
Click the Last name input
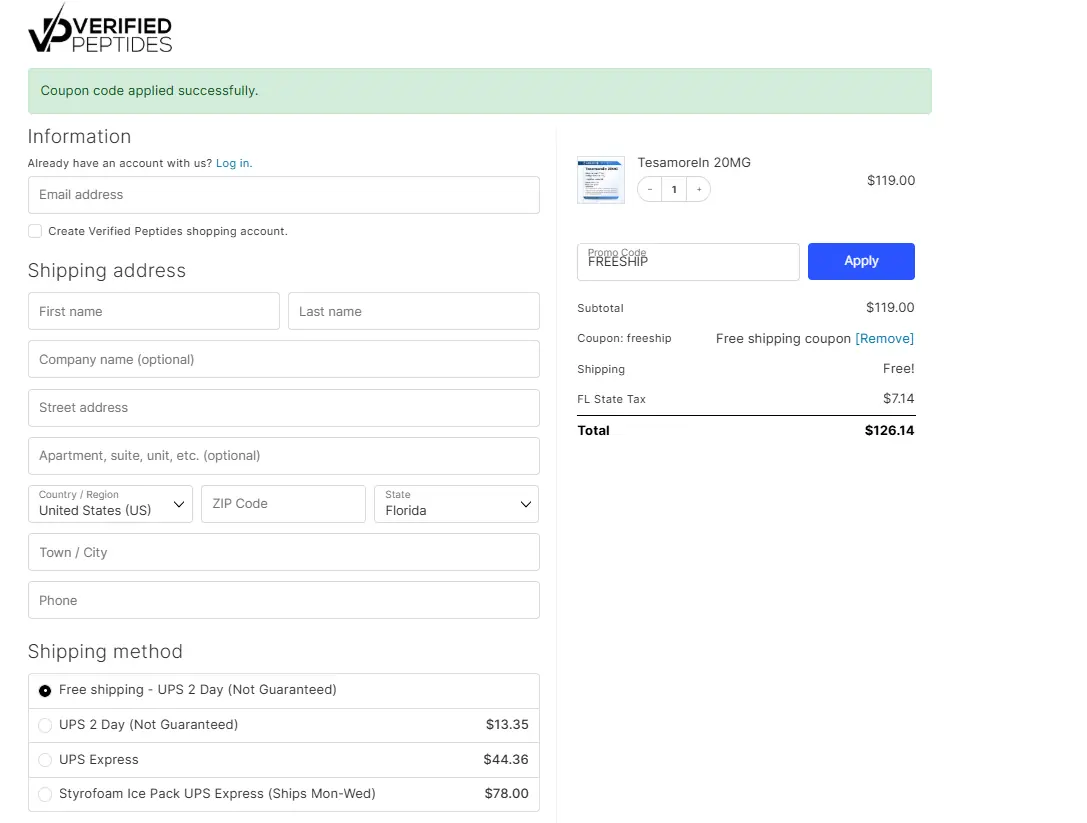[413, 311]
